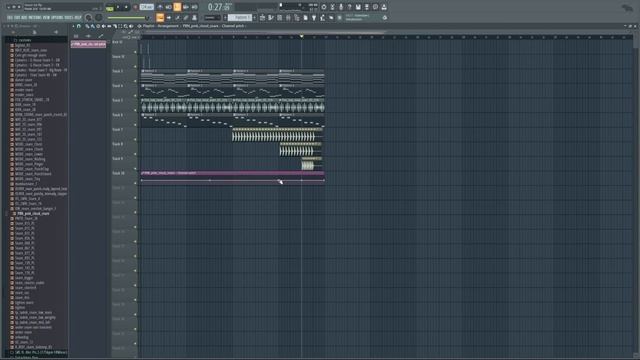Toggle the metronome icon
The height and width of the screenshot is (360, 640).
160,7
